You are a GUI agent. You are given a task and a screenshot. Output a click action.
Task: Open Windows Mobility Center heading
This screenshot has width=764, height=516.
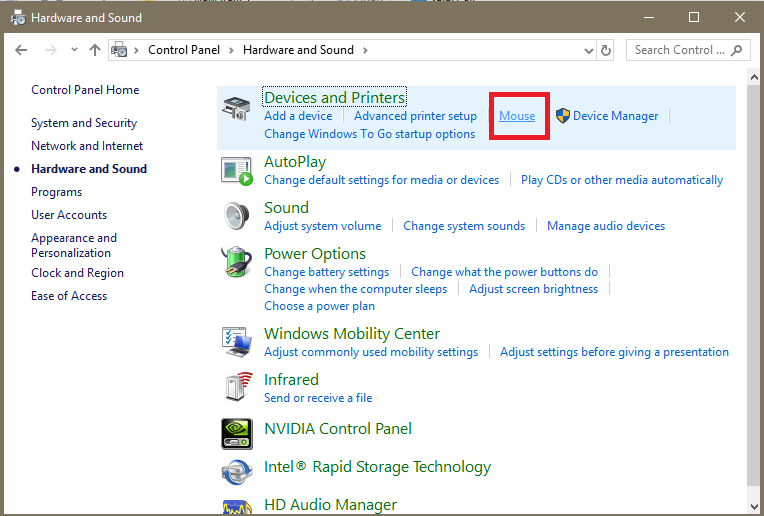coord(352,334)
